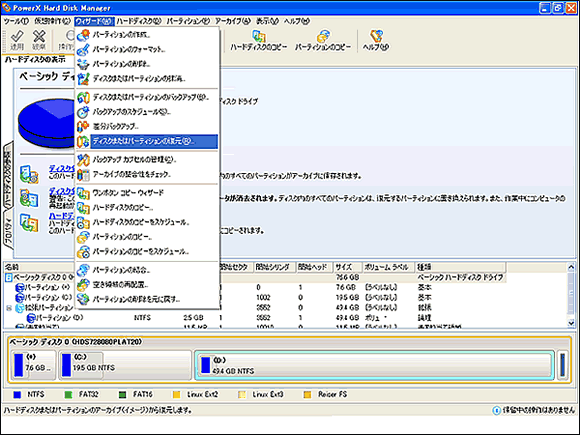Choose 差分バックアップ menu entry
This screenshot has width=580, height=435.
(147, 127)
